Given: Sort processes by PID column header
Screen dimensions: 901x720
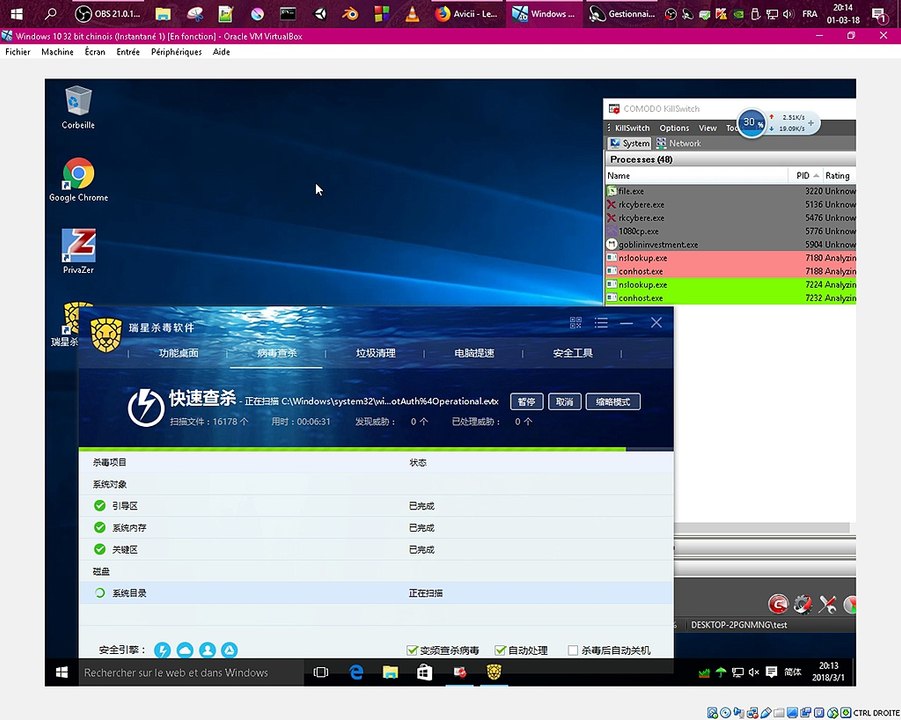Looking at the screenshot, I should pyautogui.click(x=806, y=176).
